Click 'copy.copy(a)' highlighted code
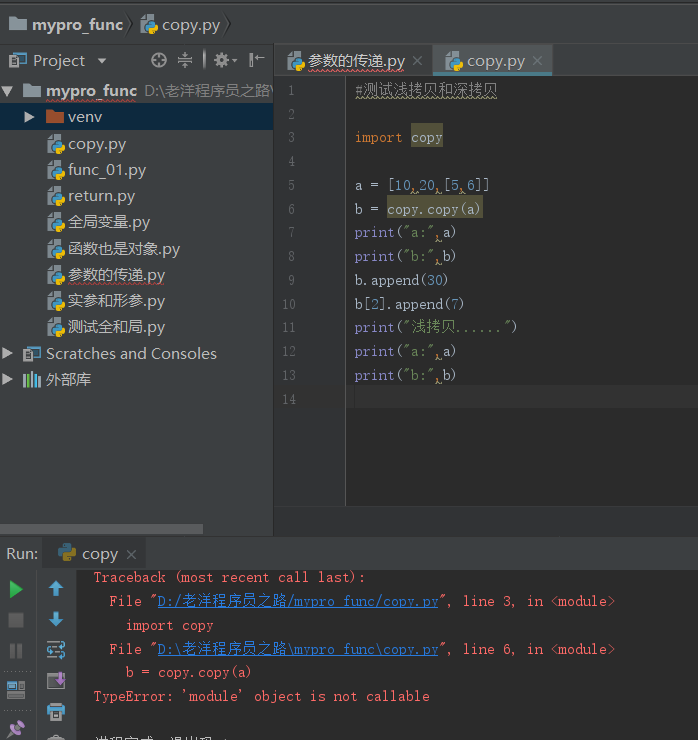 434,209
